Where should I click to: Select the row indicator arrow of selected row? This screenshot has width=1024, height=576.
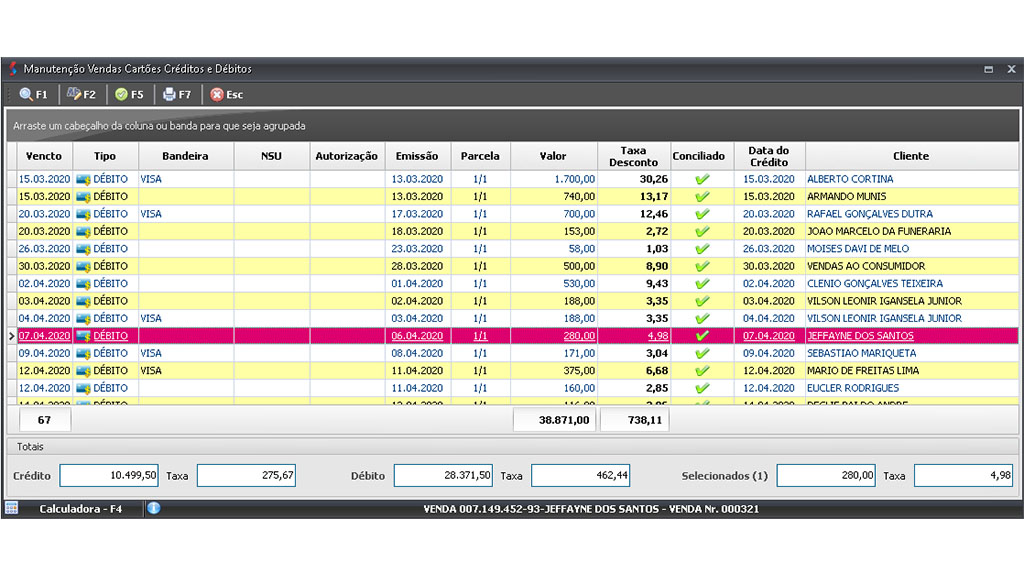click(x=12, y=336)
